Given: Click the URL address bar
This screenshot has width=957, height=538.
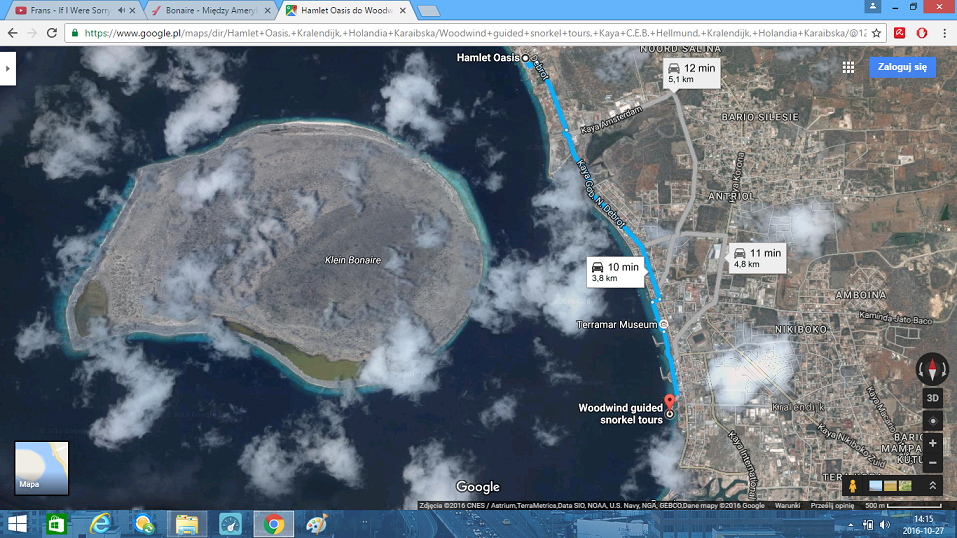Looking at the screenshot, I should pyautogui.click(x=475, y=33).
